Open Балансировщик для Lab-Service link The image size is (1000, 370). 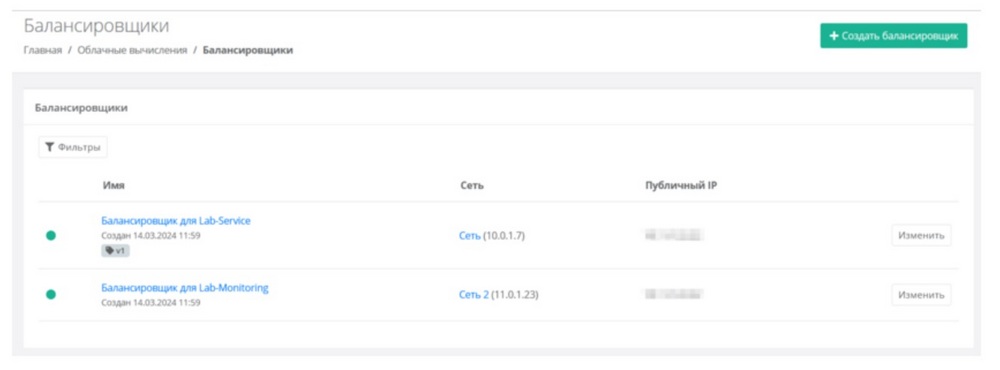tap(176, 221)
